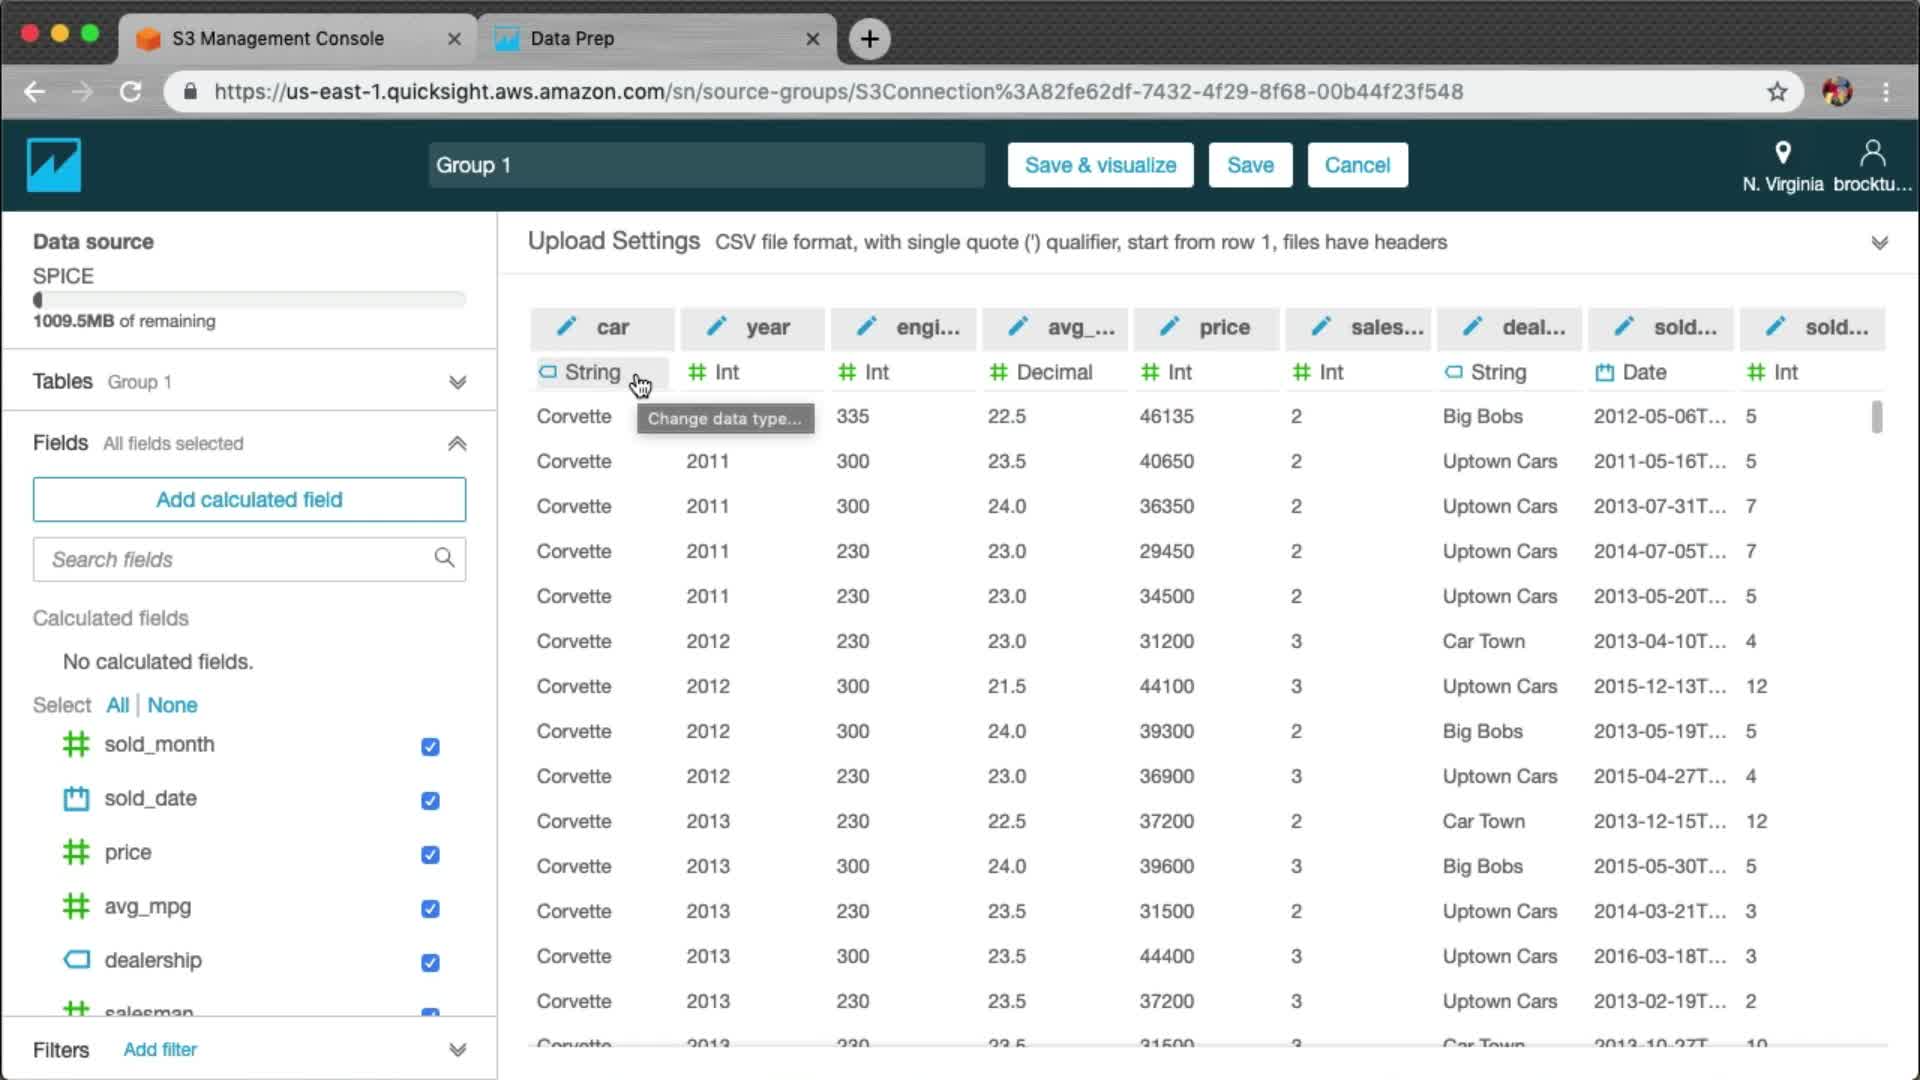Click the pencil icon on the car column
Screen dimensions: 1920x1080
coord(567,327)
